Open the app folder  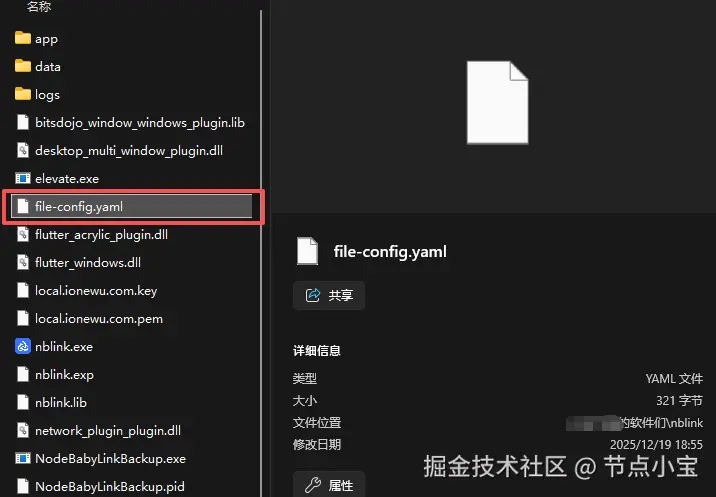[x=36, y=39]
